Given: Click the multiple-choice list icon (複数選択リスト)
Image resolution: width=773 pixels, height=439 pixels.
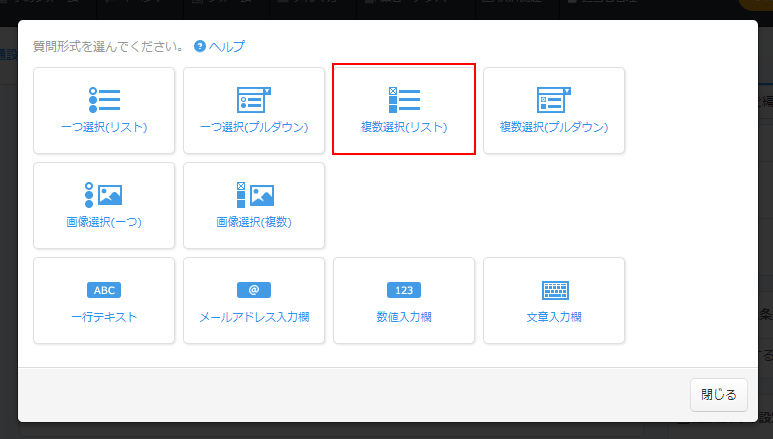Looking at the screenshot, I should 404,99.
